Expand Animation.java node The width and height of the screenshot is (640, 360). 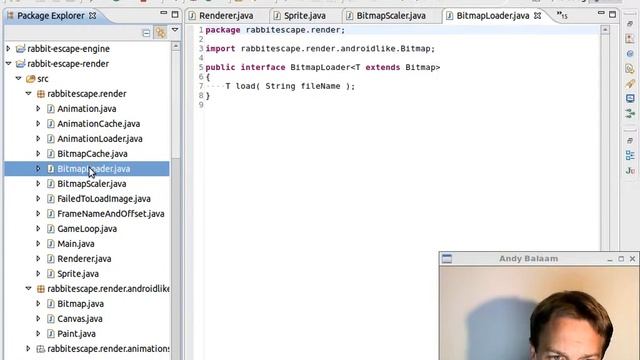point(38,109)
